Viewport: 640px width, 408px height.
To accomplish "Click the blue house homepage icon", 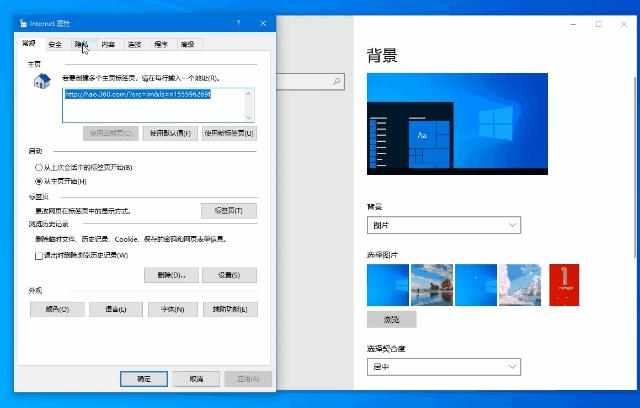I will [x=42, y=81].
